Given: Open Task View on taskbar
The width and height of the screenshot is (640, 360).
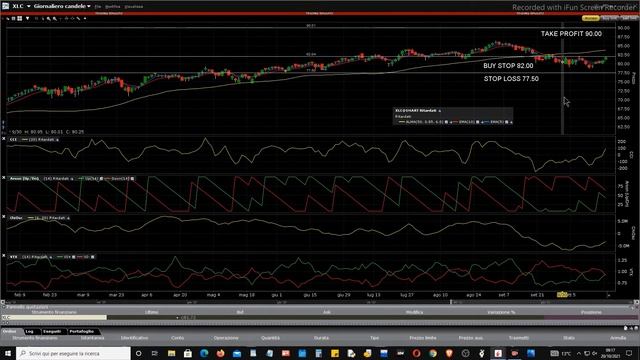Looking at the screenshot, I should tap(155, 353).
